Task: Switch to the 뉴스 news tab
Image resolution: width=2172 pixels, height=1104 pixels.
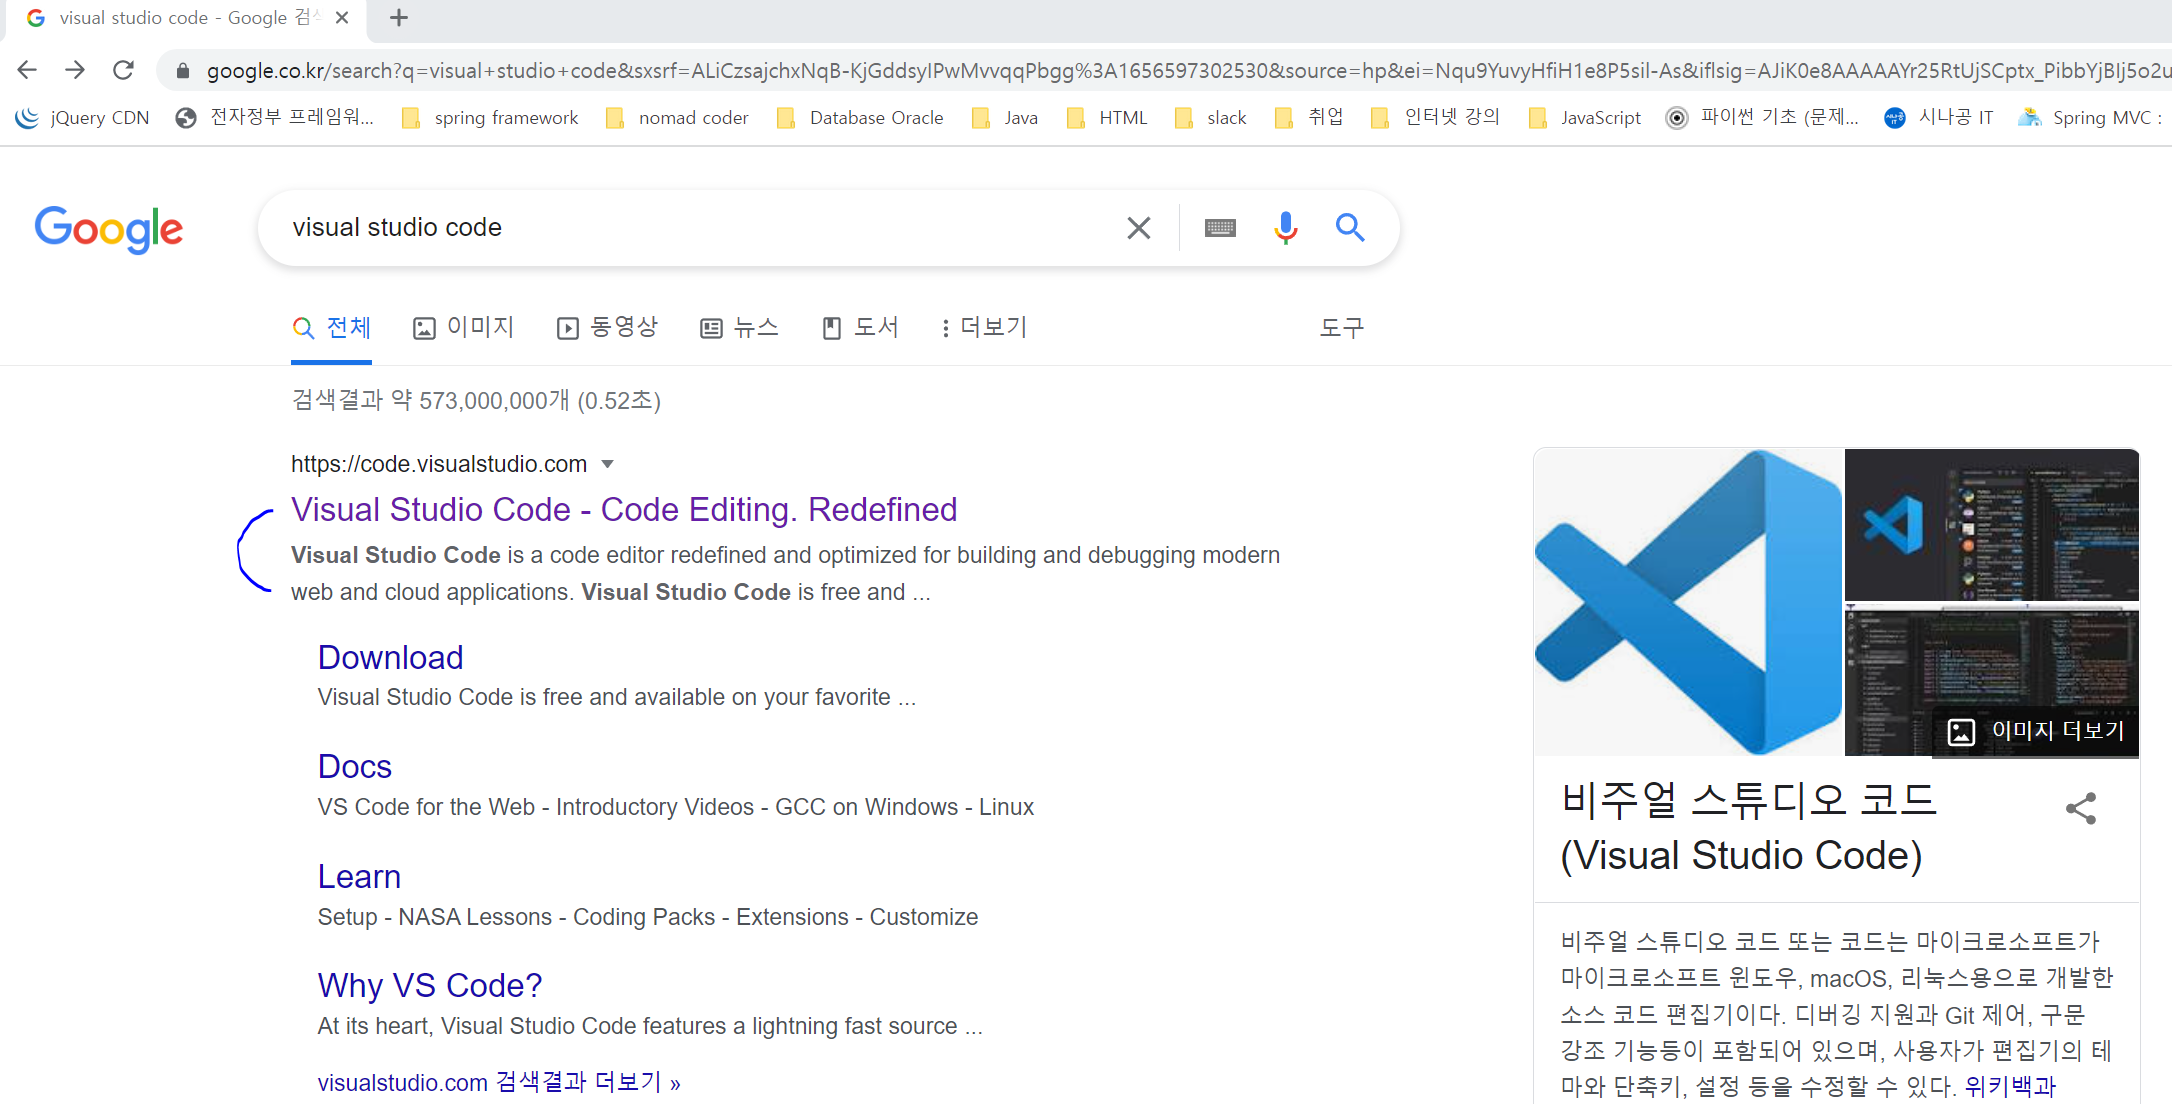Action: tap(740, 327)
